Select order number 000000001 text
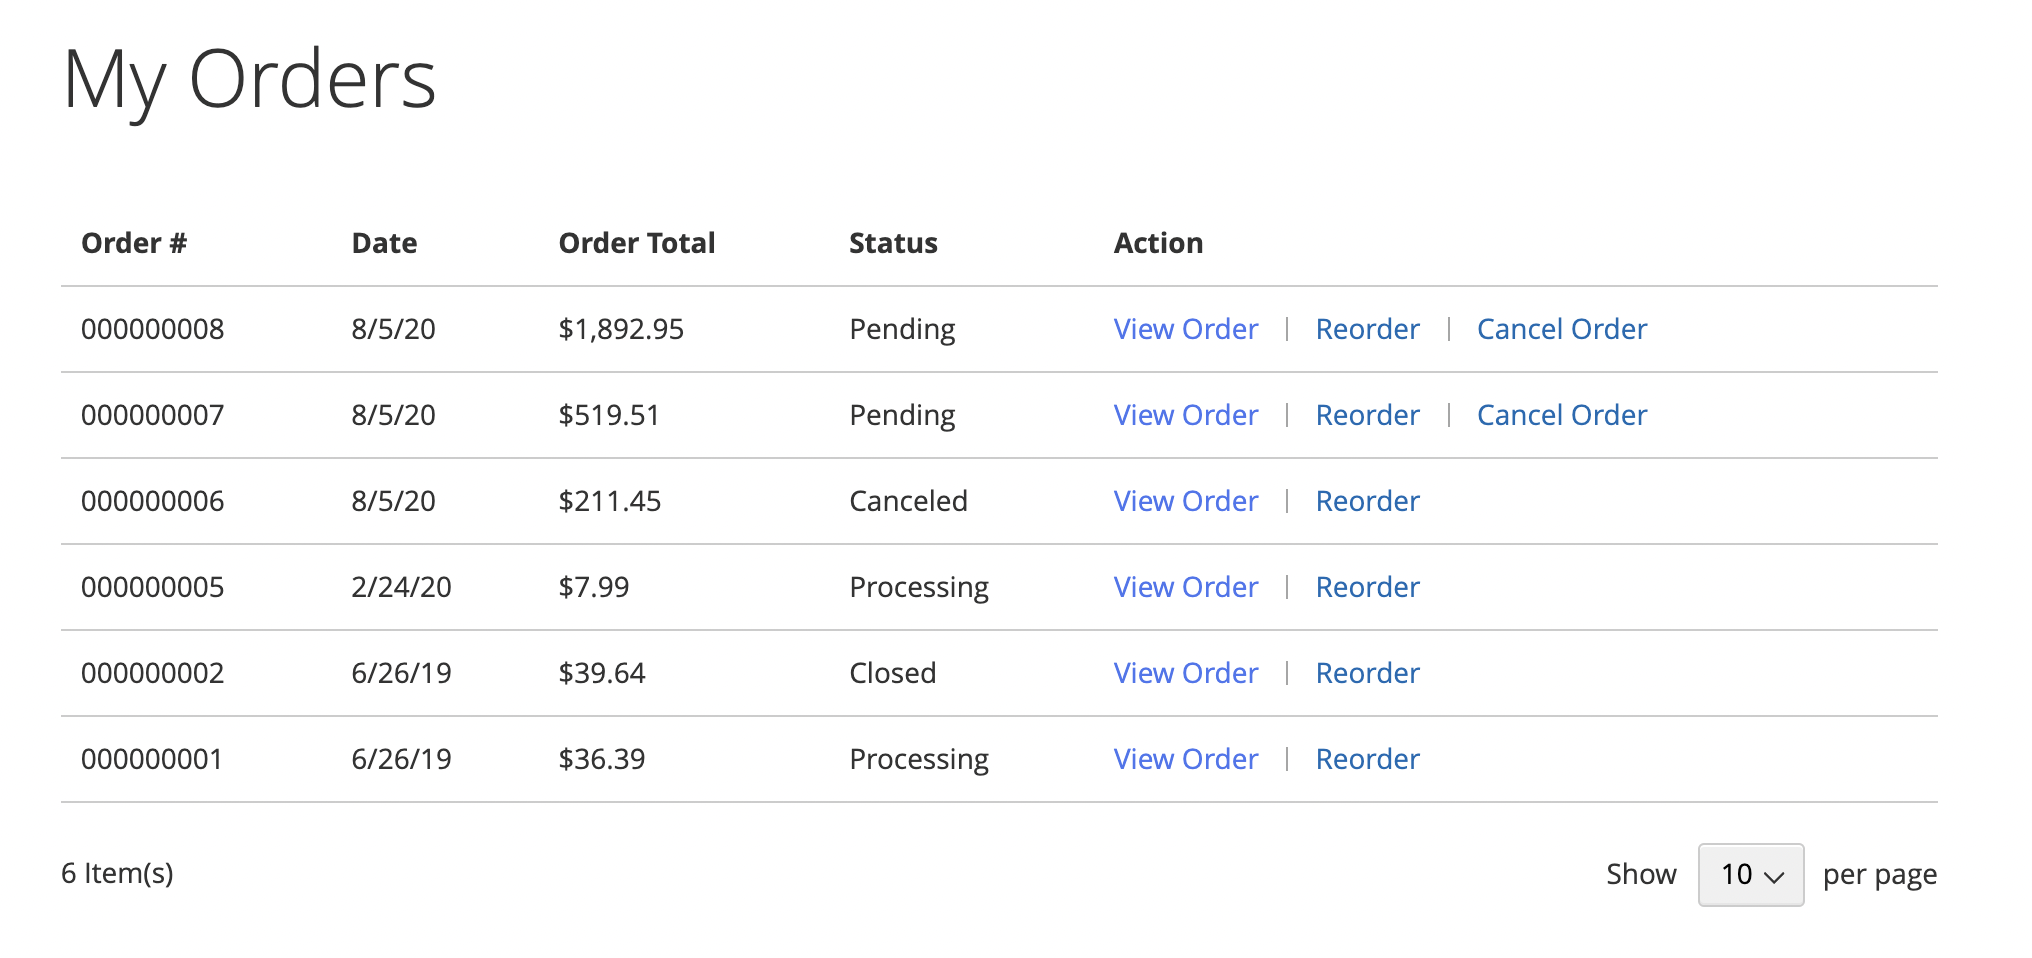 pos(151,759)
